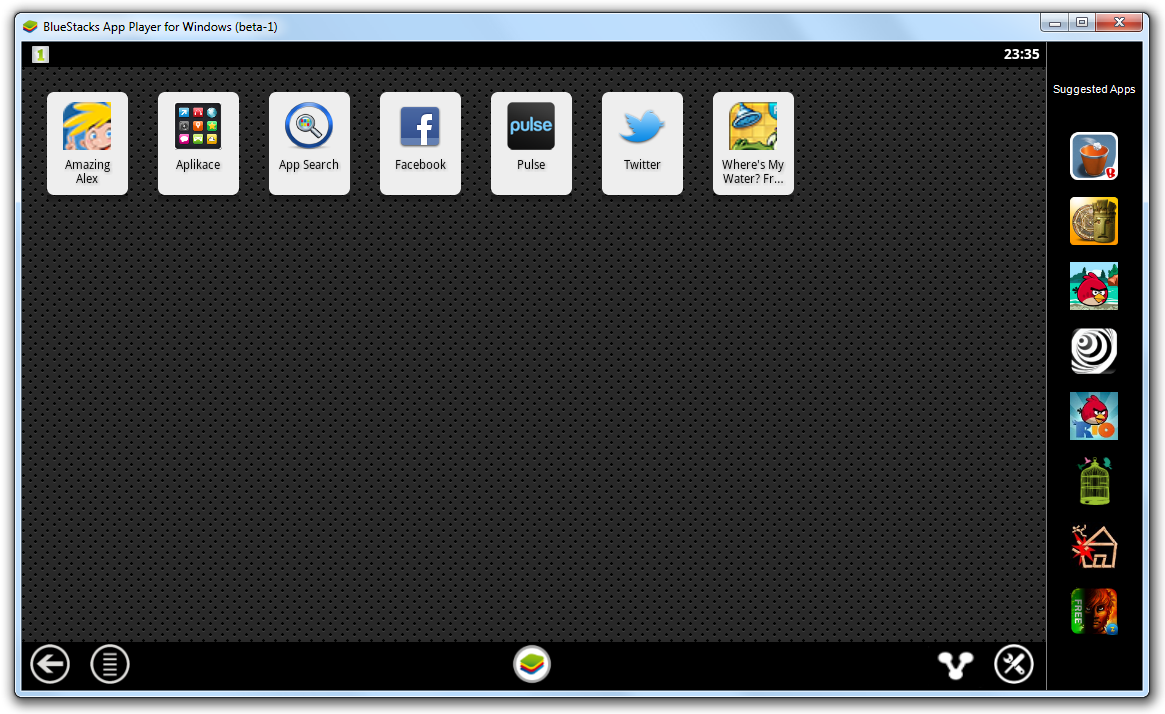Open suggested Angry Birds Rio app
The width and height of the screenshot is (1165, 714).
point(1094,416)
